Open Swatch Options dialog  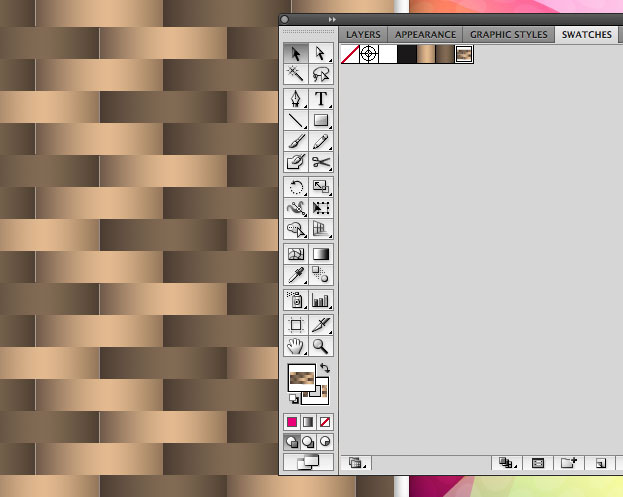(538, 463)
